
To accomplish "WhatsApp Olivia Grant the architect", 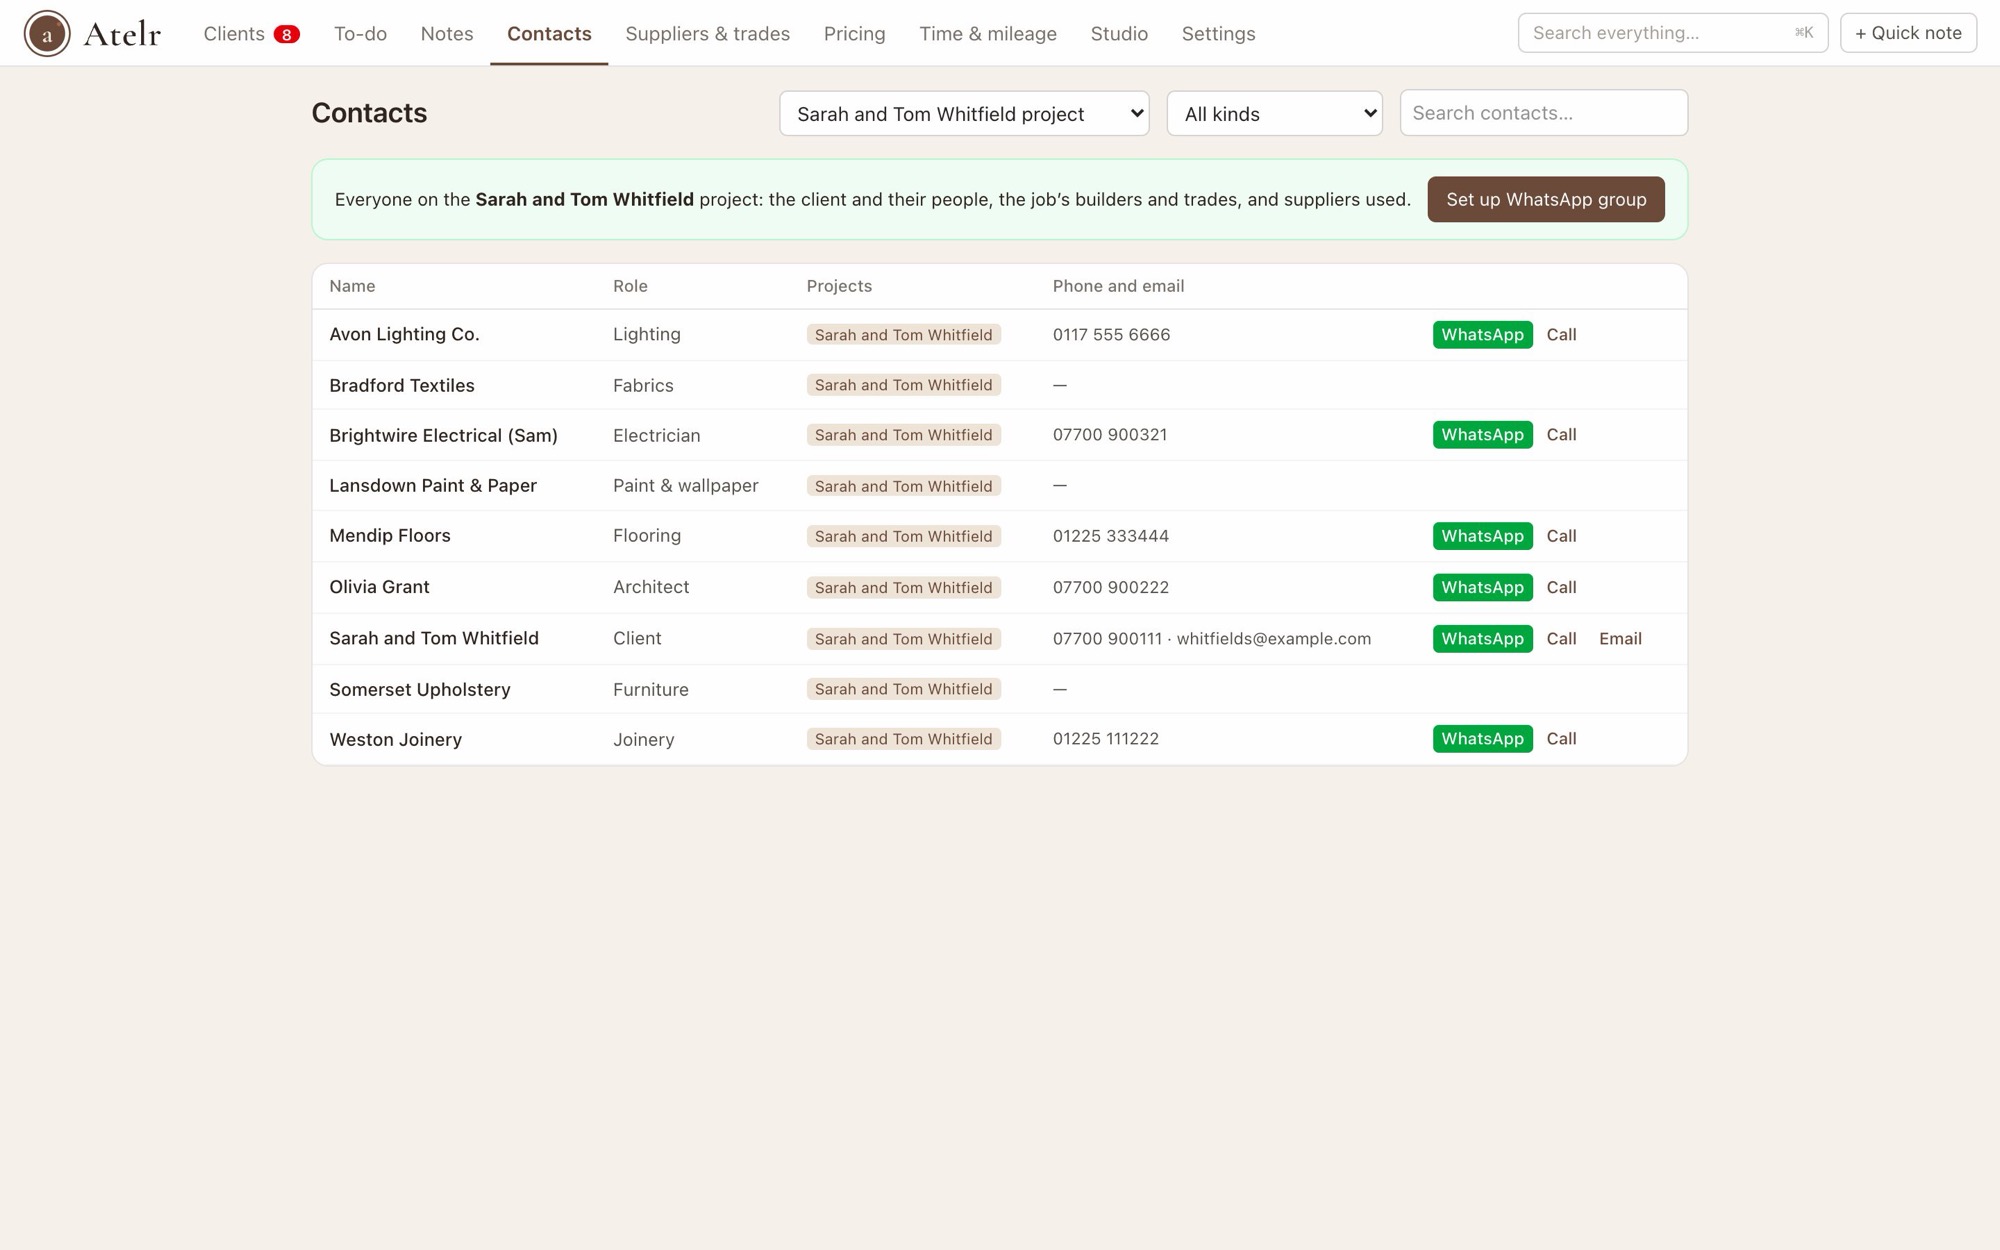I will click(x=1482, y=587).
